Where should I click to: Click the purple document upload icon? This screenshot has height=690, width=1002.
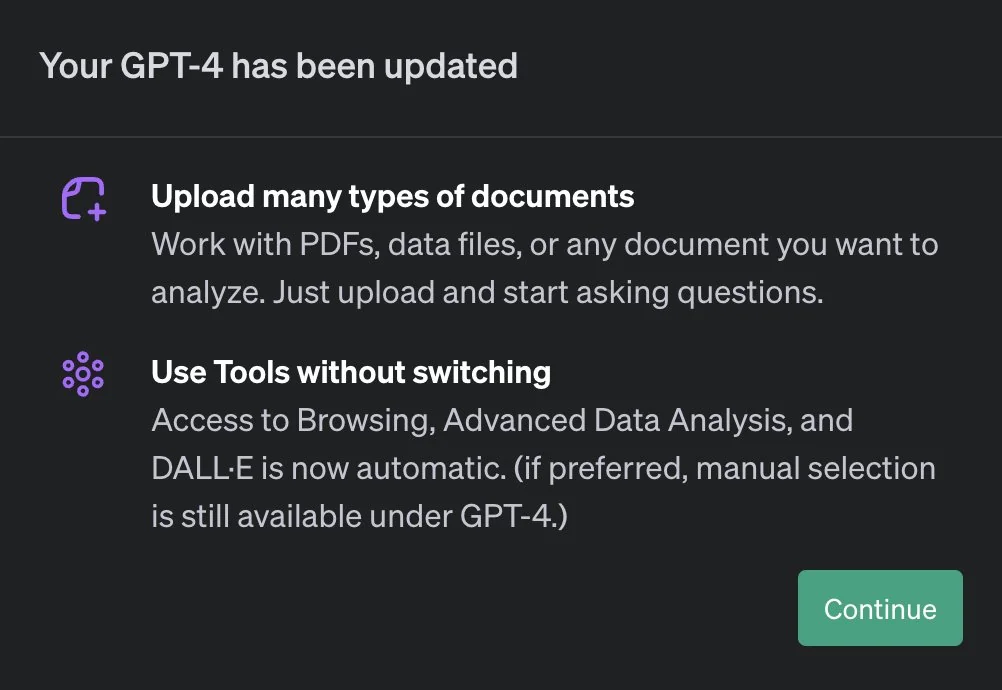(x=84, y=198)
